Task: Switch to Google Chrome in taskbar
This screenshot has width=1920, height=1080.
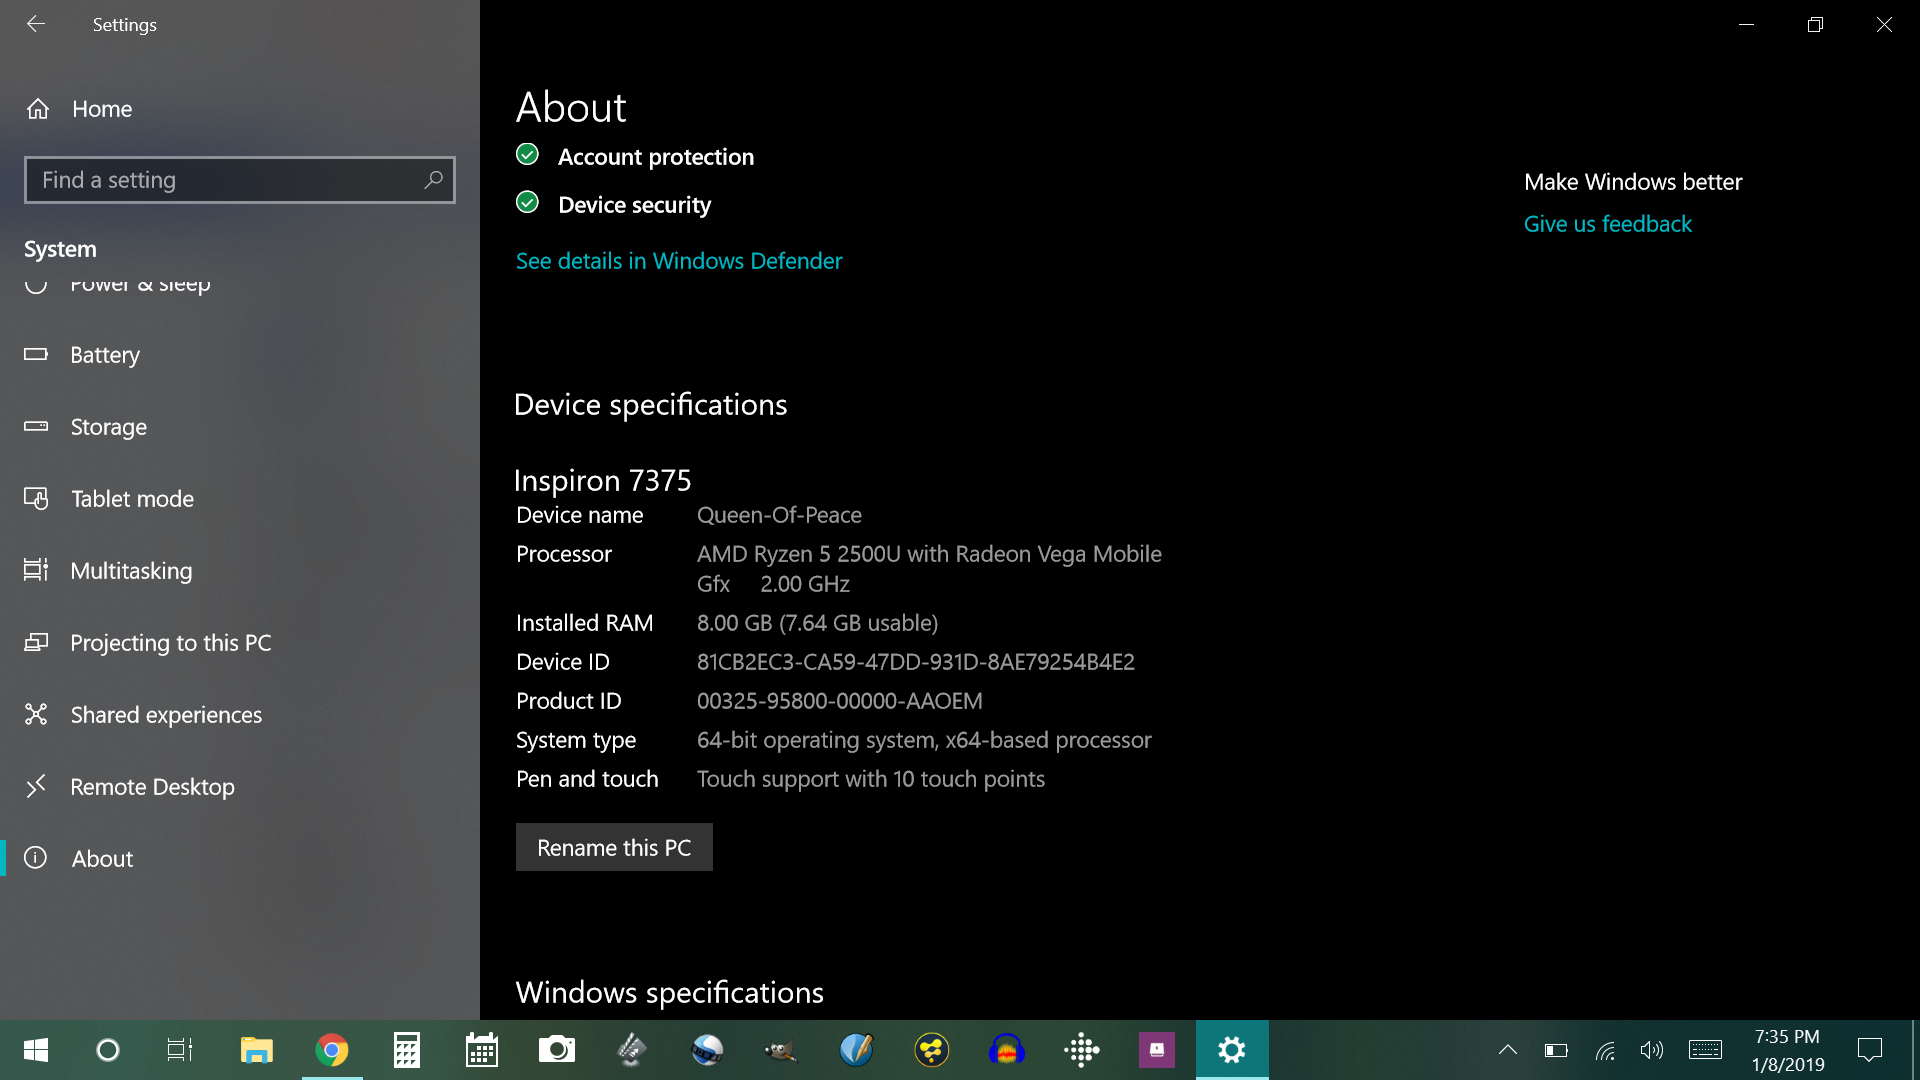Action: coord(332,1050)
